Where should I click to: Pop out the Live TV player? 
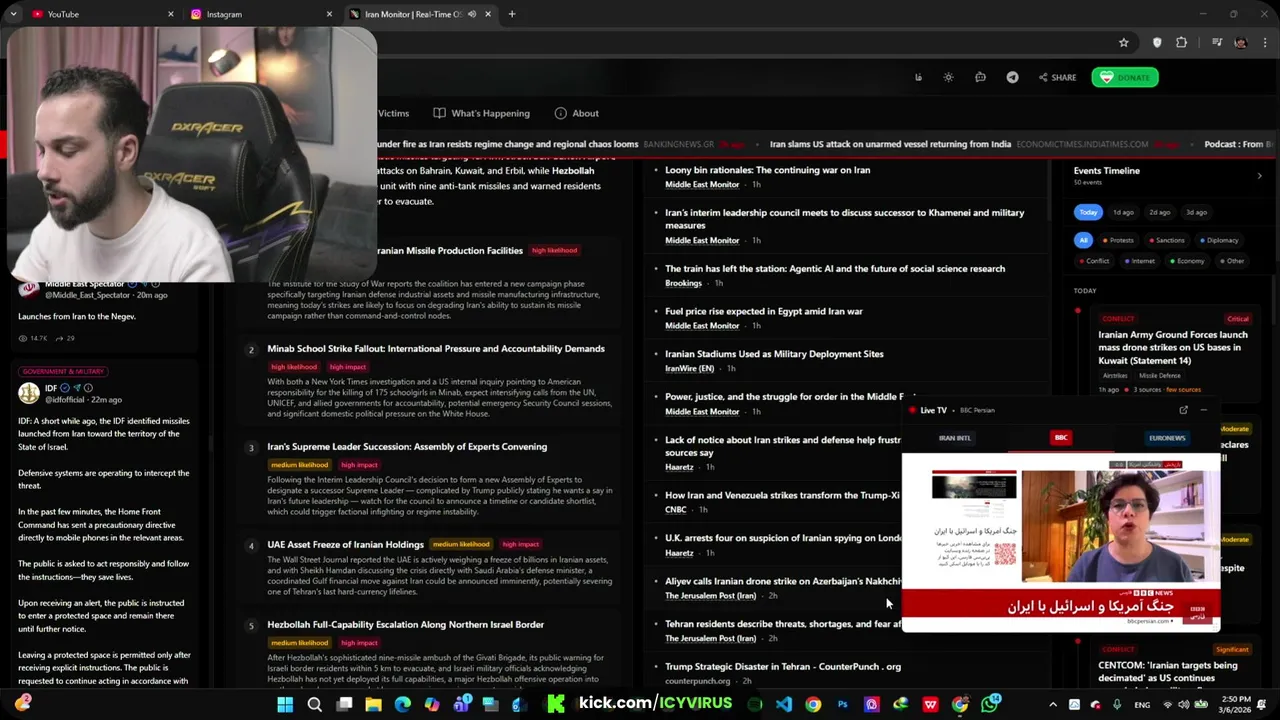pyautogui.click(x=1183, y=410)
